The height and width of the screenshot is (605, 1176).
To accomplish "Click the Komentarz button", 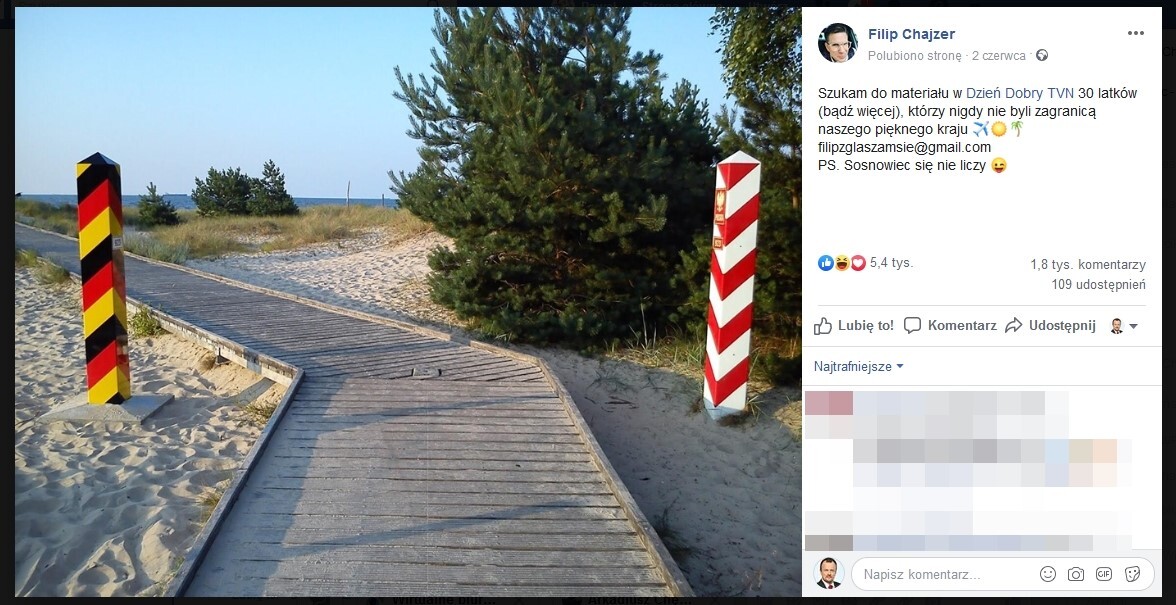I will pos(950,325).
